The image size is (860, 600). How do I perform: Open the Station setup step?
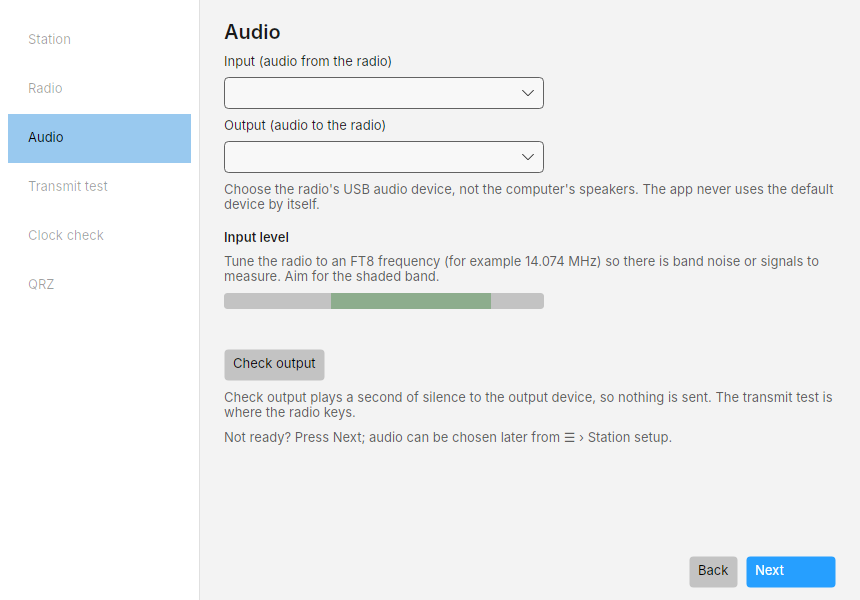click(99, 40)
